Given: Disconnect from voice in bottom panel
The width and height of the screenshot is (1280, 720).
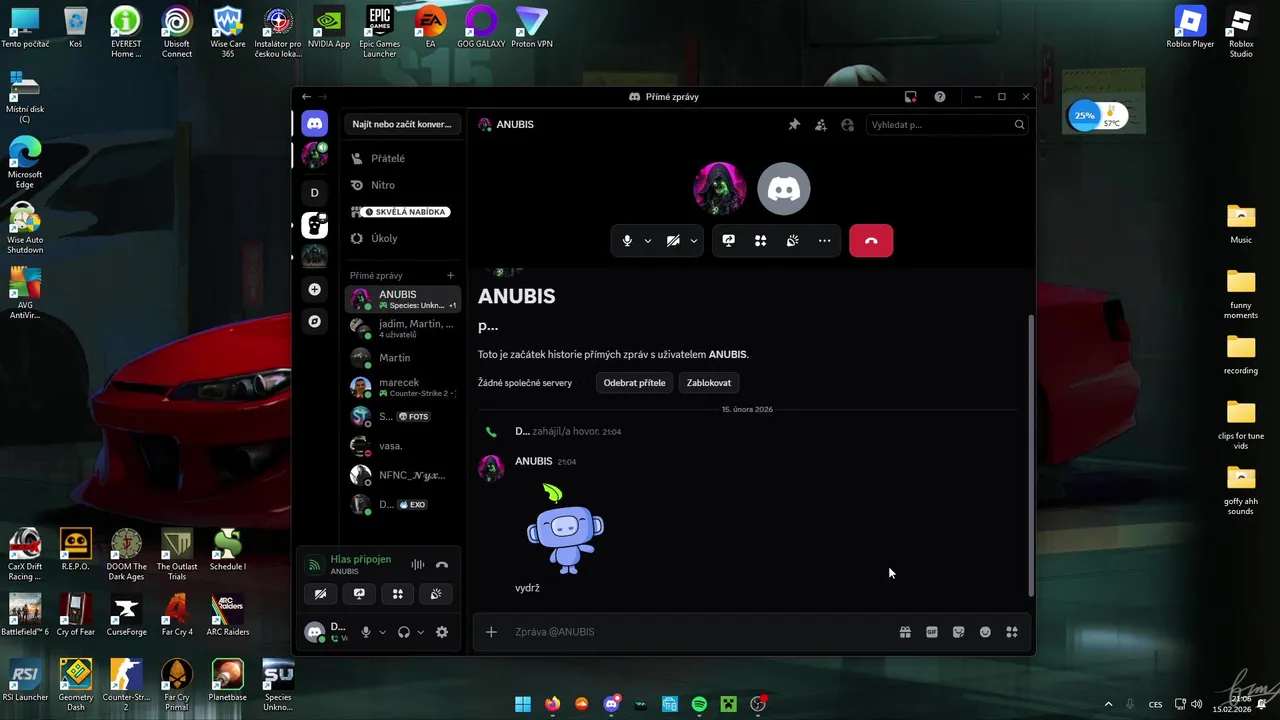Looking at the screenshot, I should coord(442,565).
